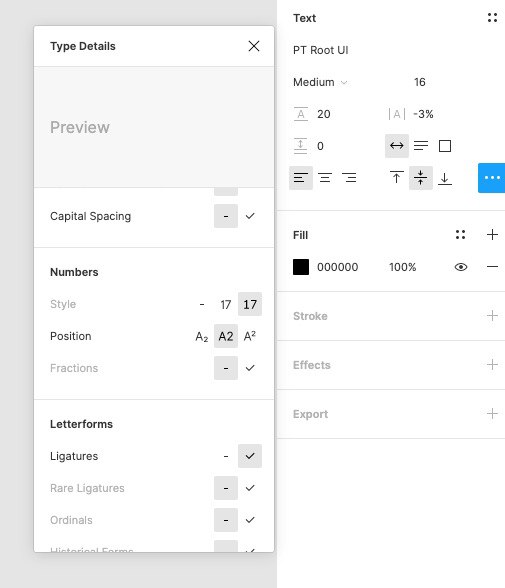
Task: Open fill color styles icon
Action: tap(460, 235)
